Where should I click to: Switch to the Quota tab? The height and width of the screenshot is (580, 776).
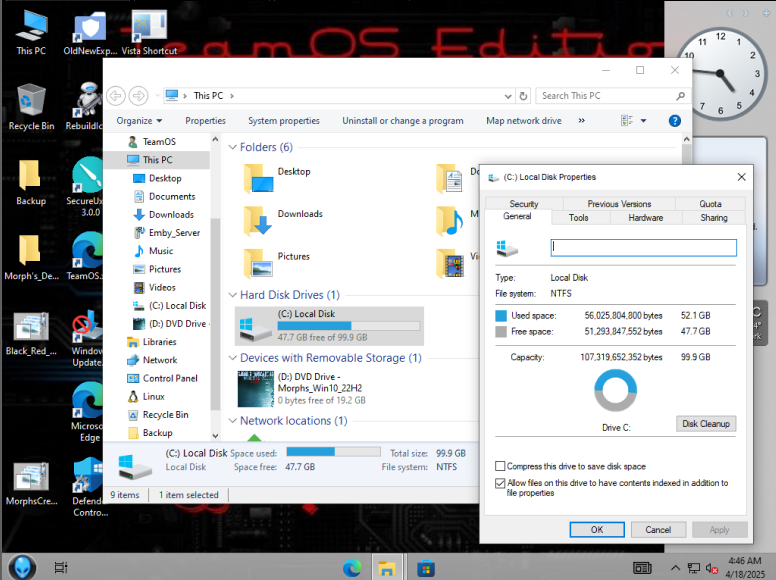(x=710, y=203)
